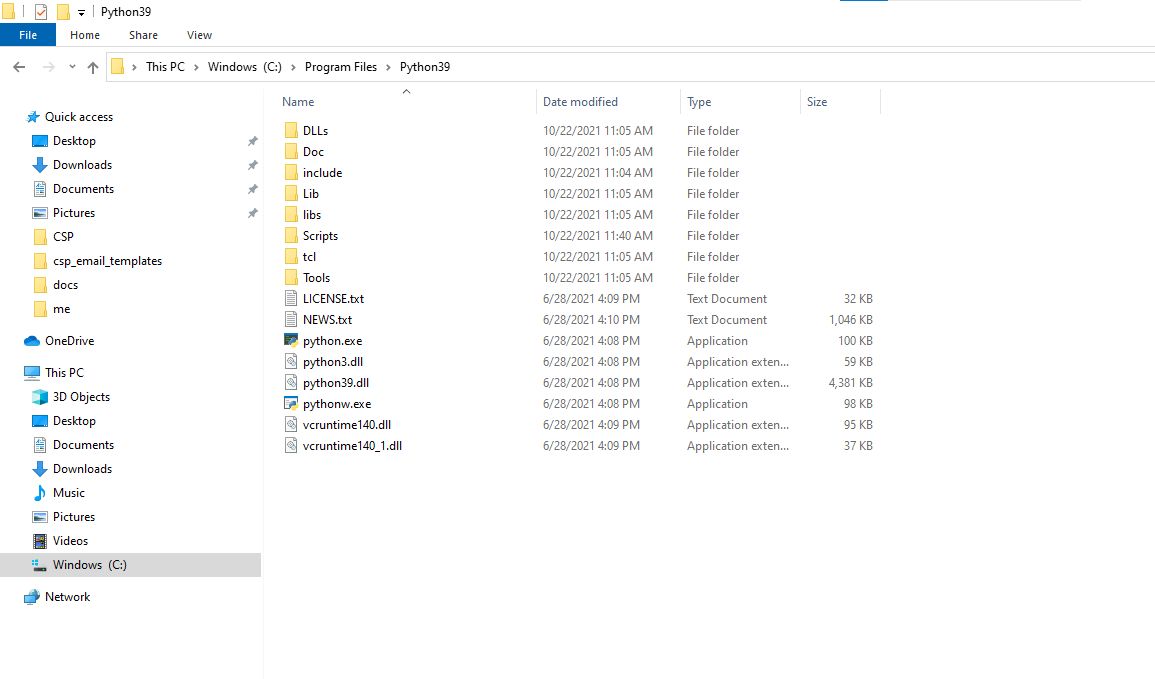Open the Share ribbon tab
This screenshot has width=1155, height=679.
pyautogui.click(x=143, y=35)
